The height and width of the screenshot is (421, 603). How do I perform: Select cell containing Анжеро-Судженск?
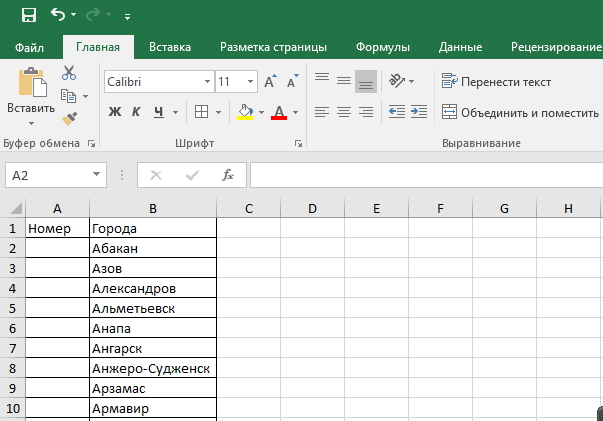(x=153, y=368)
